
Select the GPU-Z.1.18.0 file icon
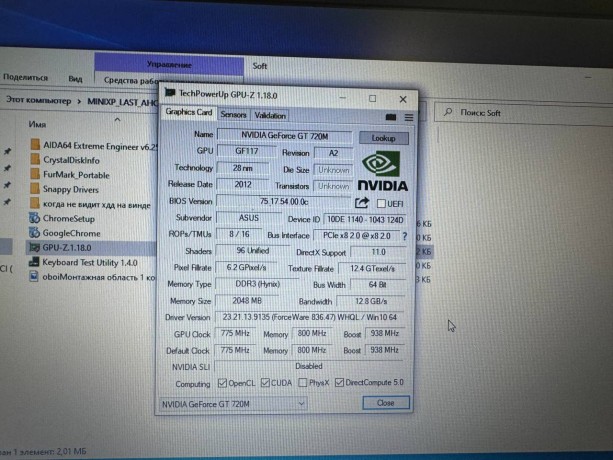coord(35,247)
